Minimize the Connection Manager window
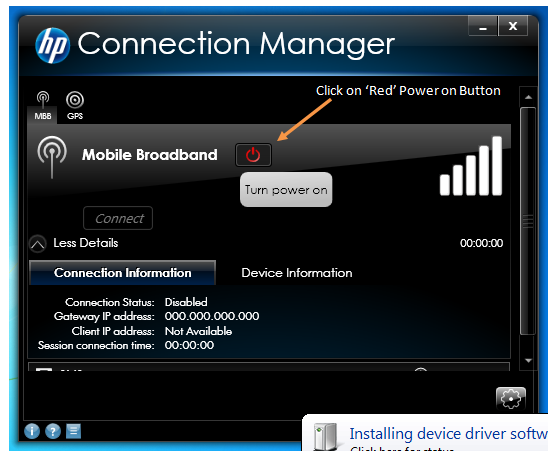The height and width of the screenshot is (457, 555). tap(483, 26)
